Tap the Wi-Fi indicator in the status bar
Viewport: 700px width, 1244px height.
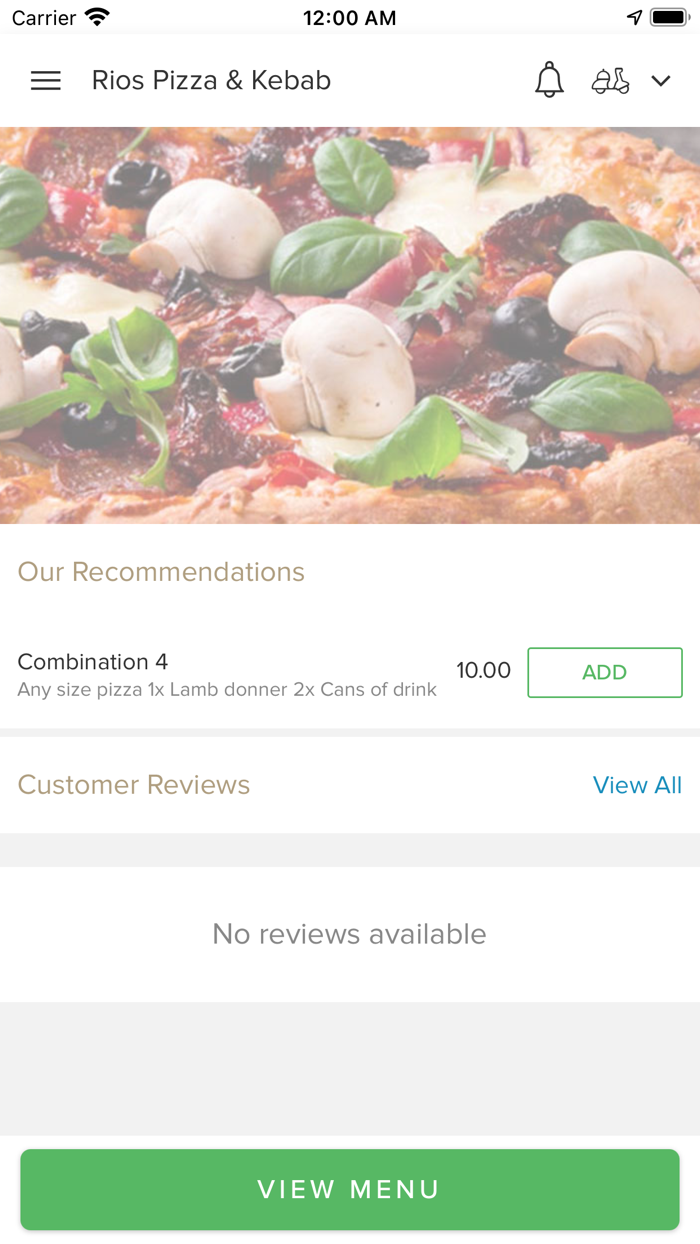click(96, 15)
